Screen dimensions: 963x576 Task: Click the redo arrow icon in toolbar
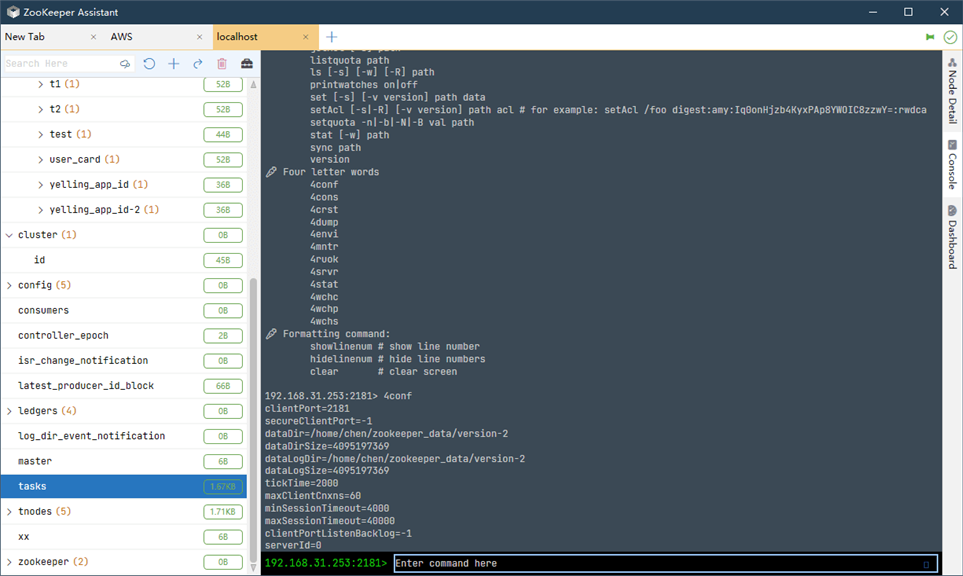click(x=198, y=64)
